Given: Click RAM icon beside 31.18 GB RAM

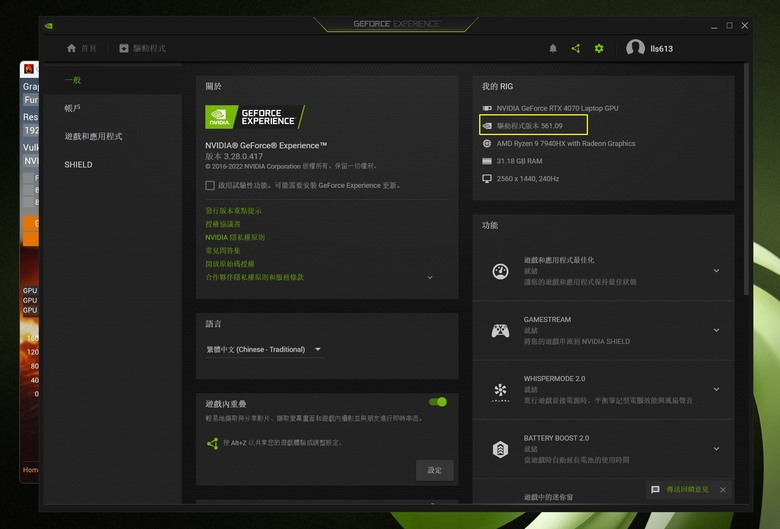Looking at the screenshot, I should (x=487, y=161).
